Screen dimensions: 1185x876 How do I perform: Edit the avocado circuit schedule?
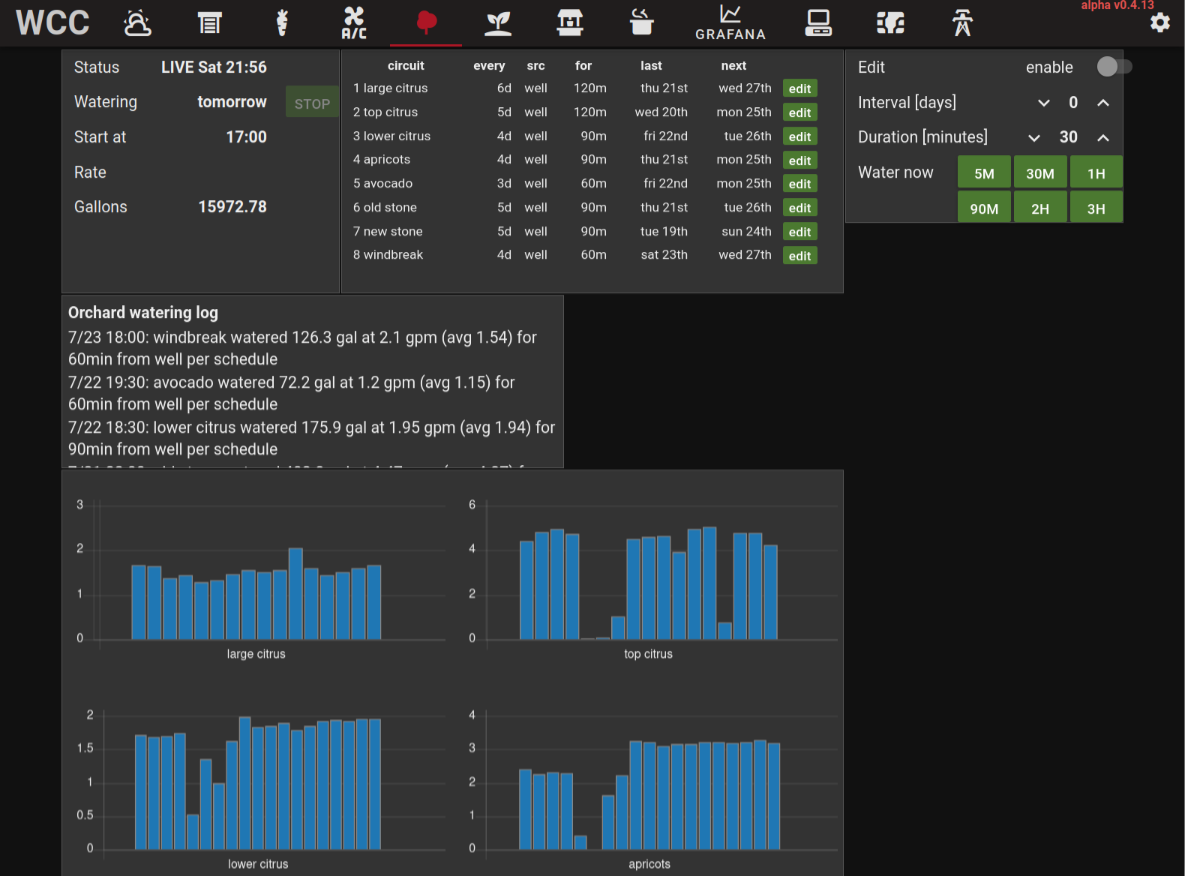coord(799,184)
